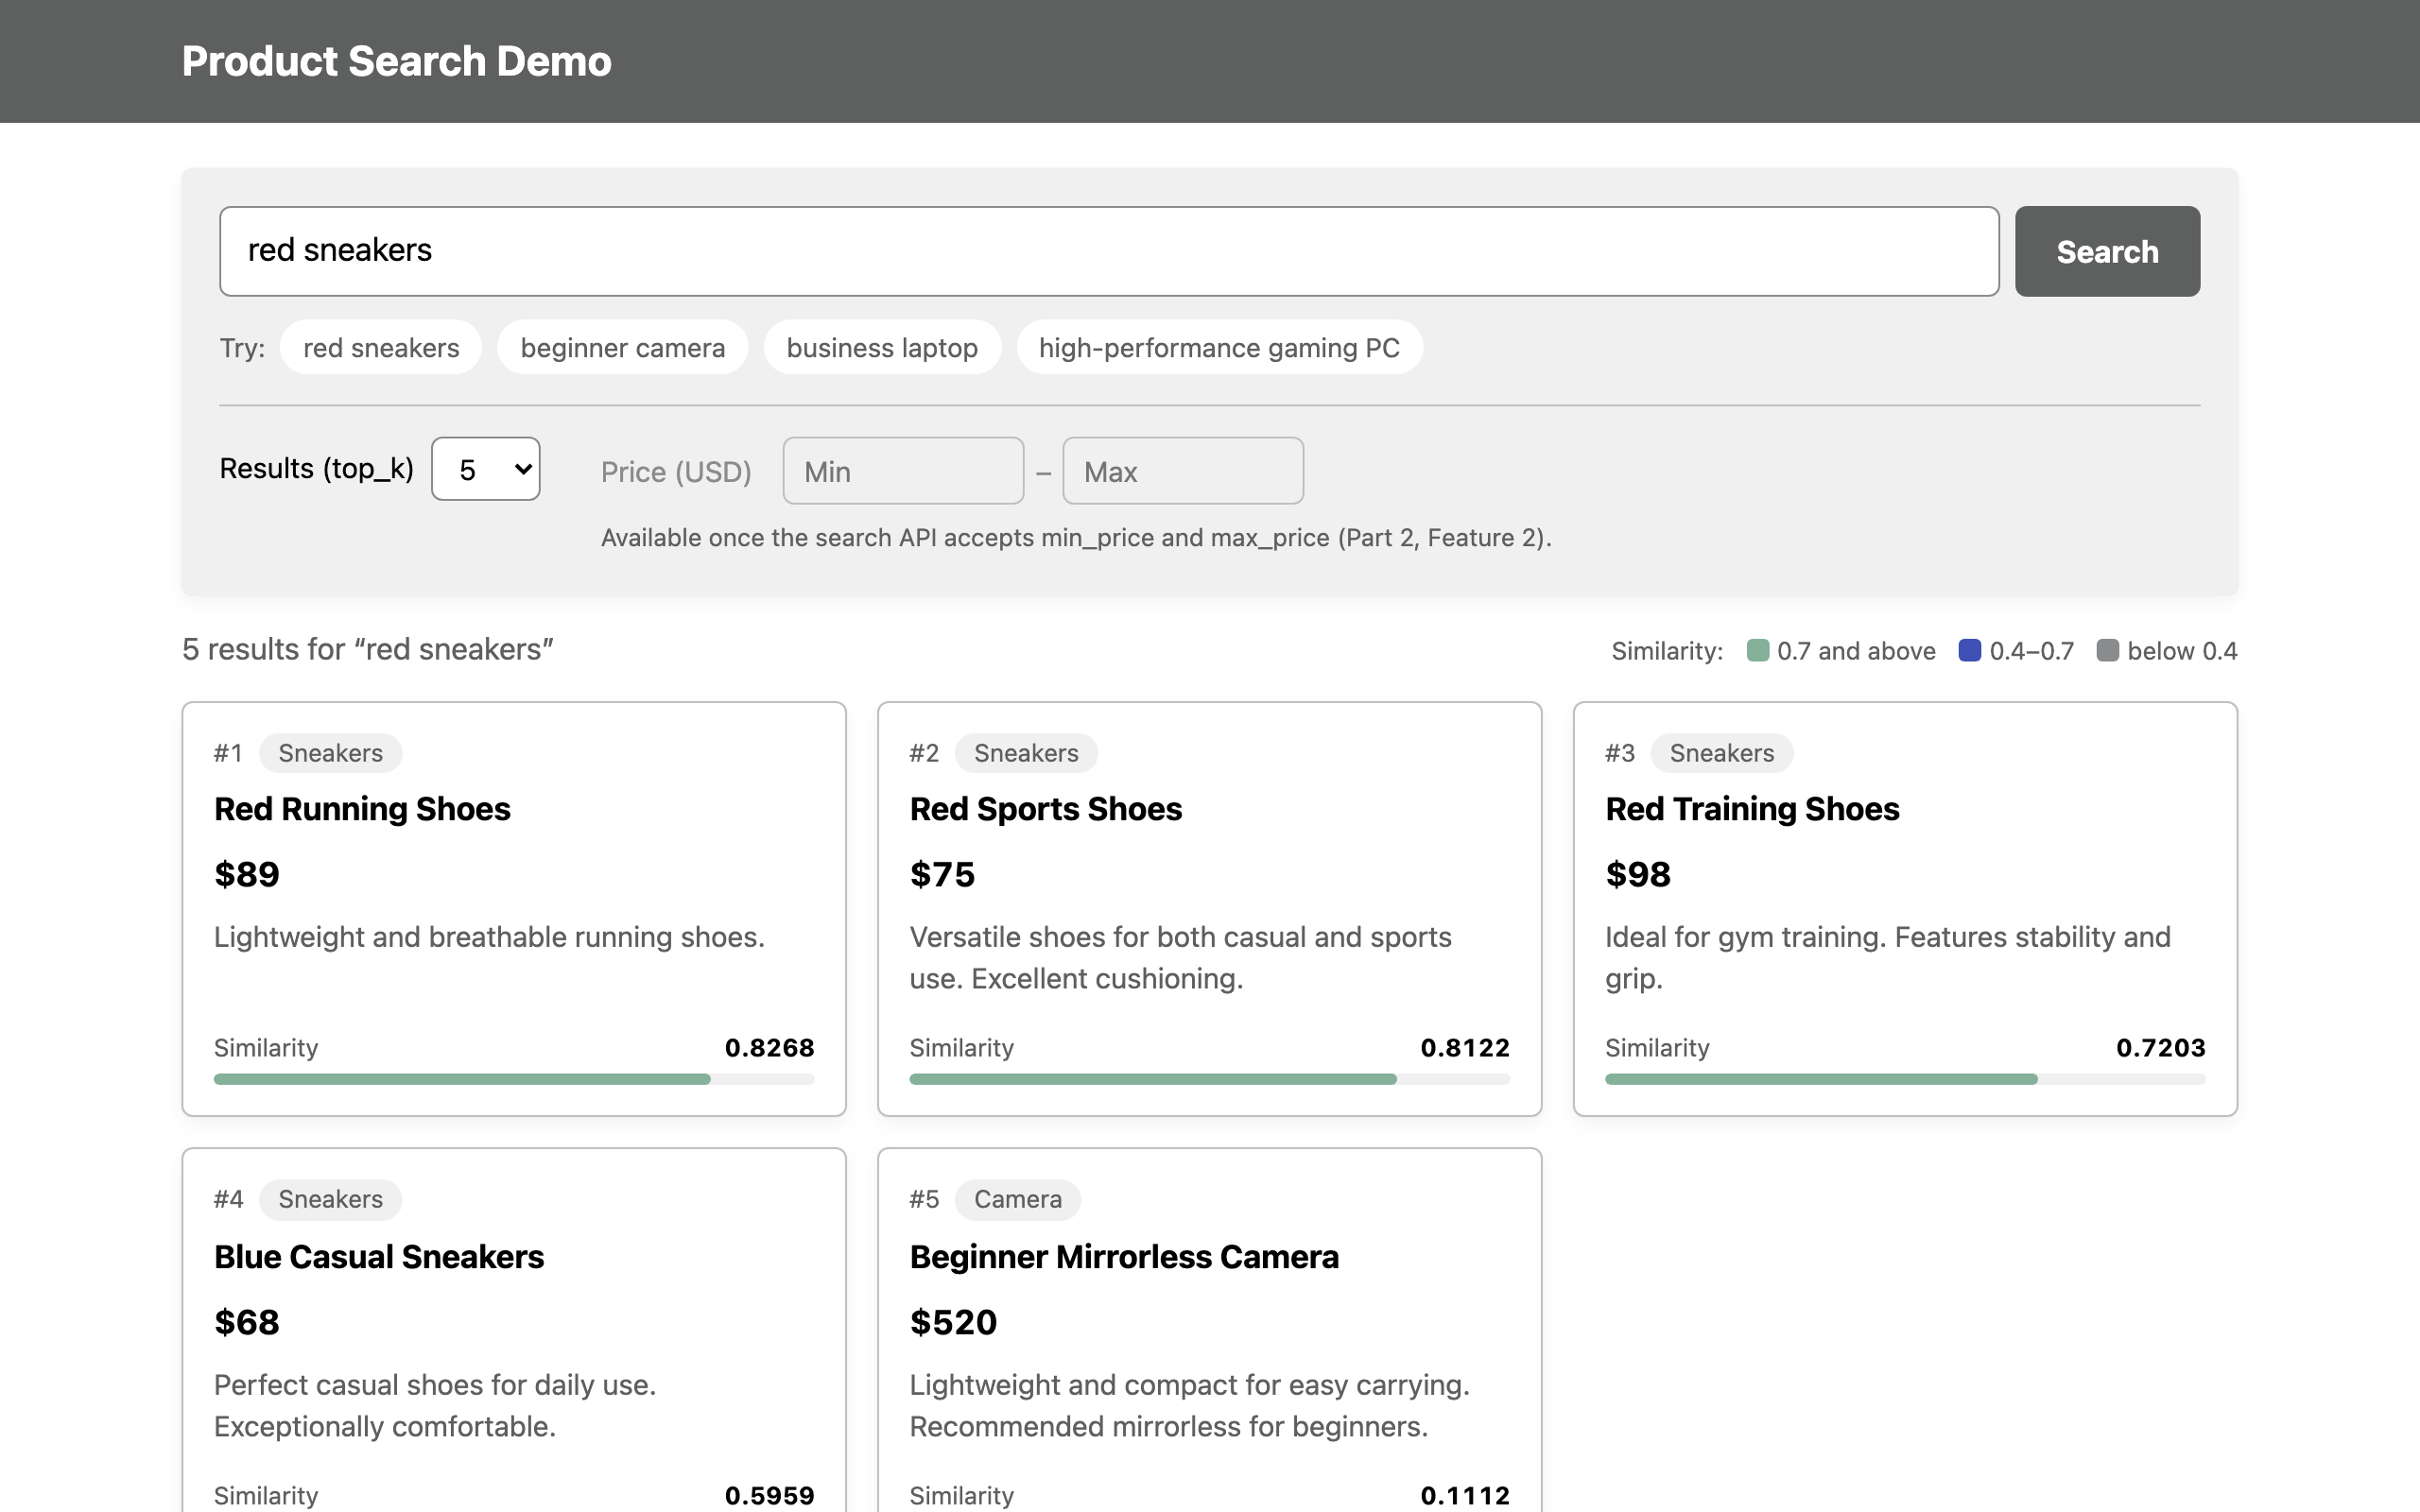Viewport: 2420px width, 1512px height.
Task: Click the similarity bar of Red Sports Shoes
Action: 1209,1079
